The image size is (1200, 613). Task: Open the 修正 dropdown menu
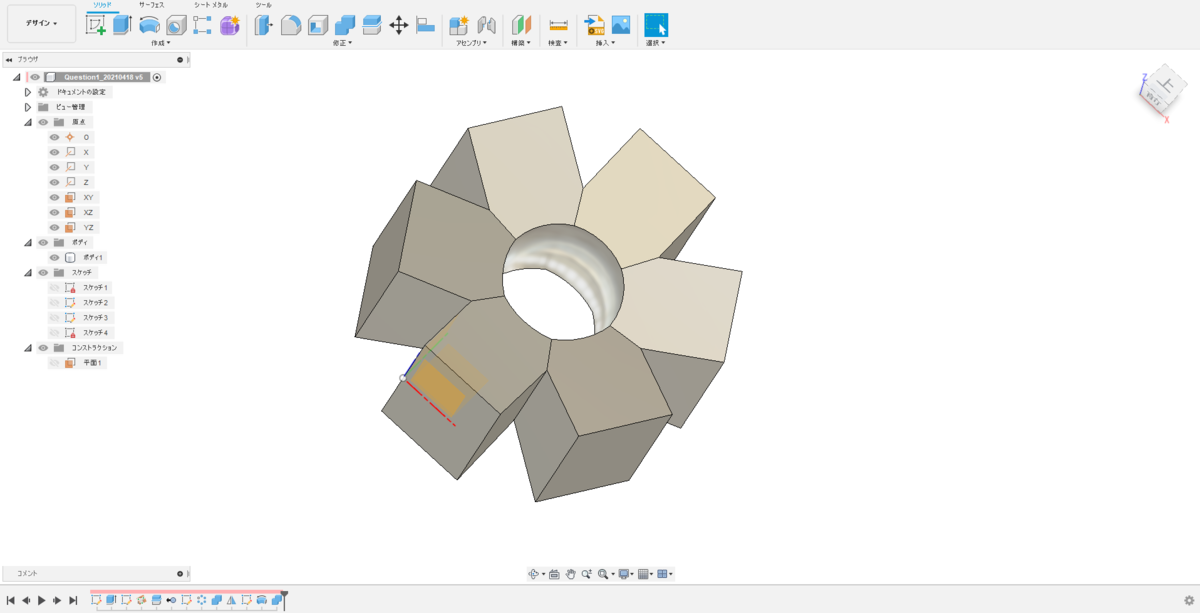point(342,43)
